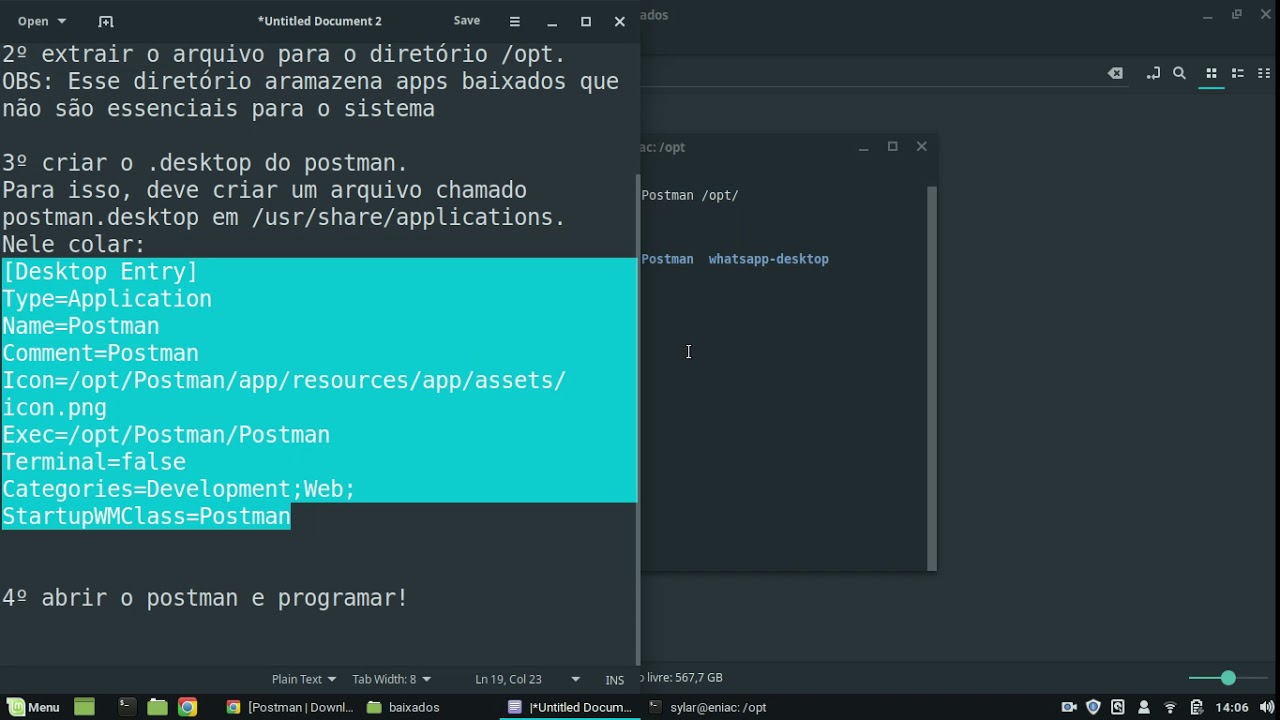Open the shield tray icon
The height and width of the screenshot is (720, 1280).
pyautogui.click(x=1093, y=707)
